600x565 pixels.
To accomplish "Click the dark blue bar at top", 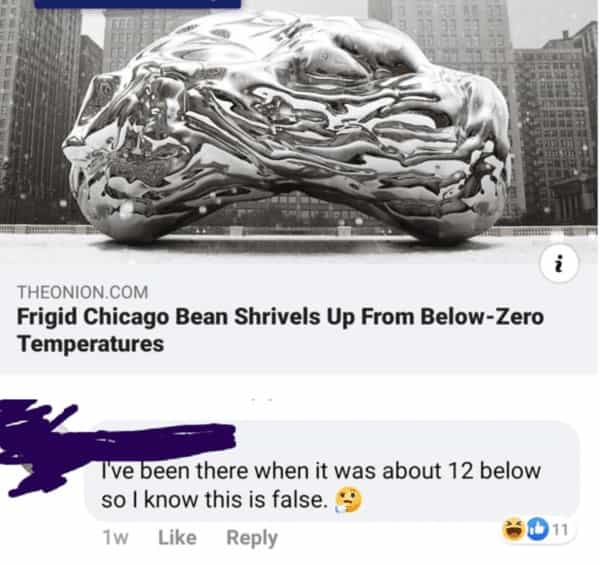I will (x=138, y=4).
